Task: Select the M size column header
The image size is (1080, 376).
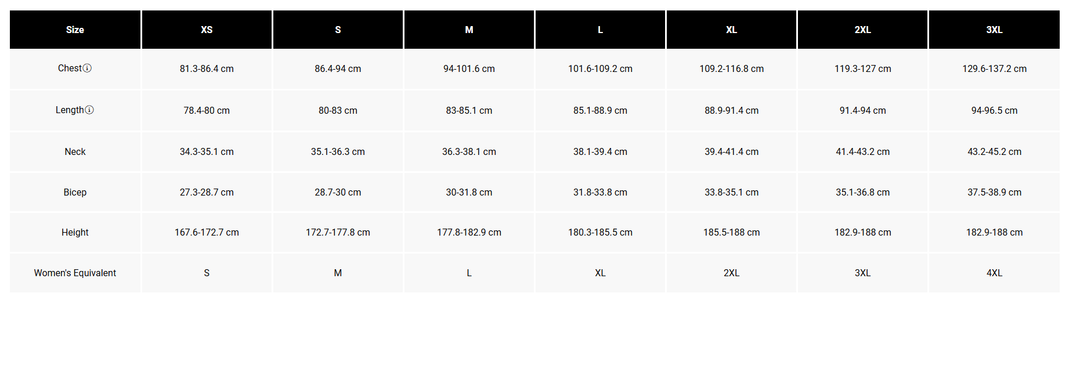Action: tap(469, 30)
